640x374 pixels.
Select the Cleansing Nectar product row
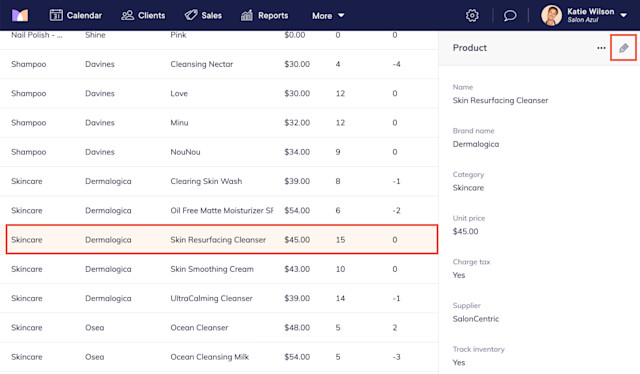pos(219,64)
